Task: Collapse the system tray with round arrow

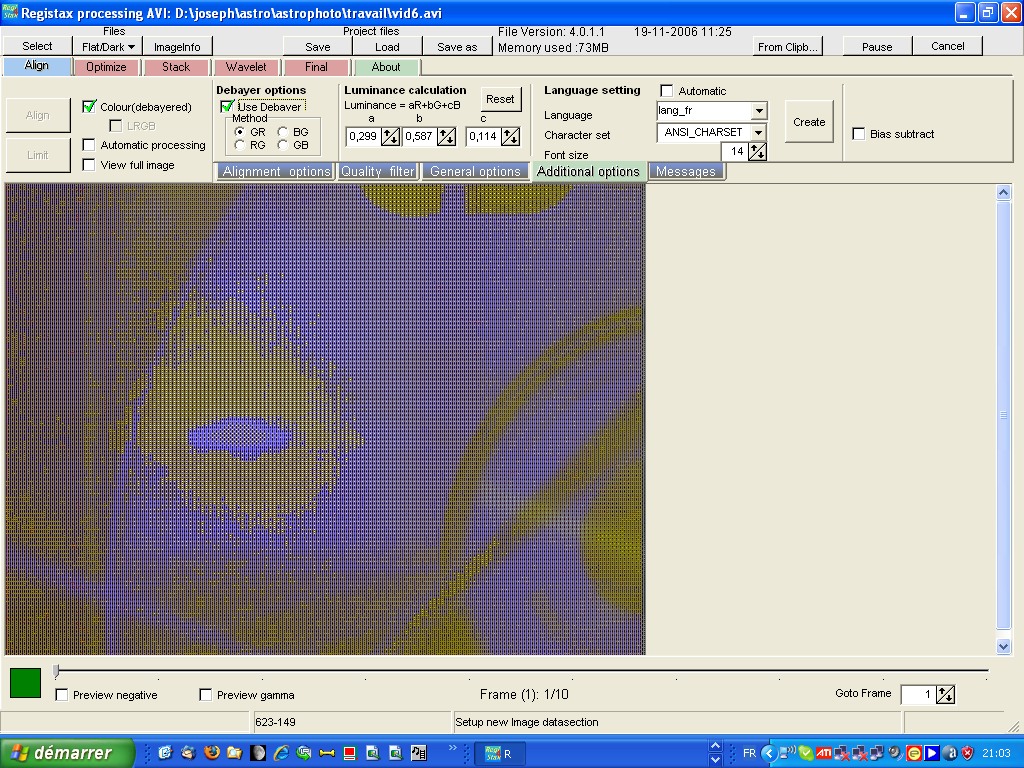Action: coord(769,754)
